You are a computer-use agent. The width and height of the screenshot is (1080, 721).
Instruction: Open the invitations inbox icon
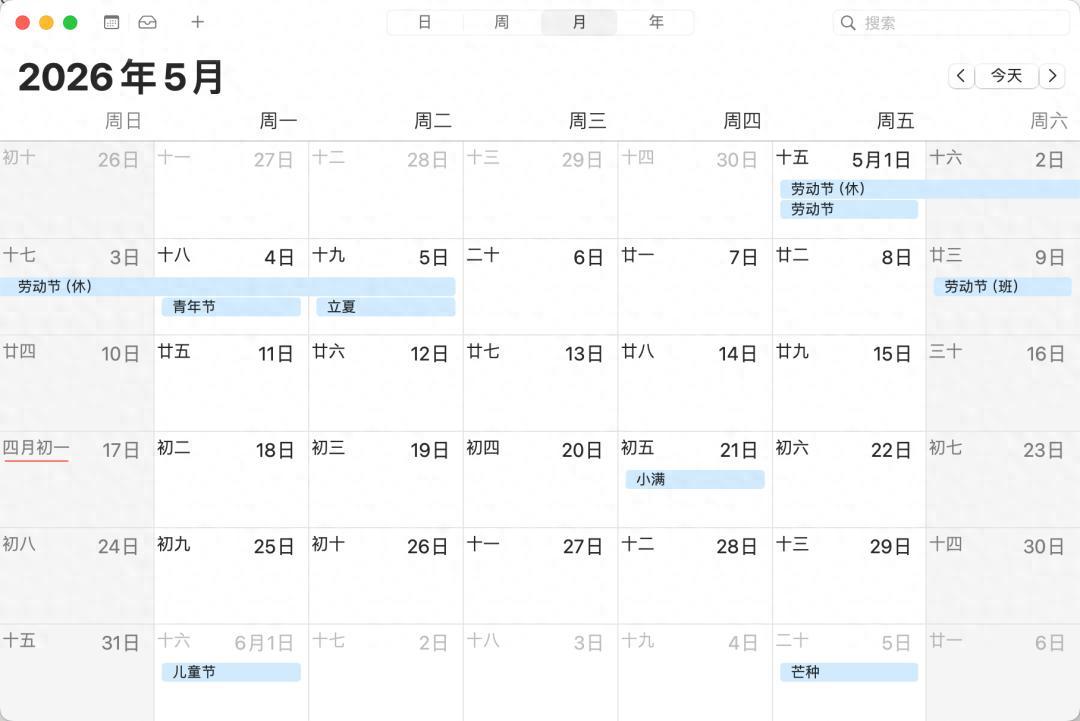pyautogui.click(x=147, y=22)
